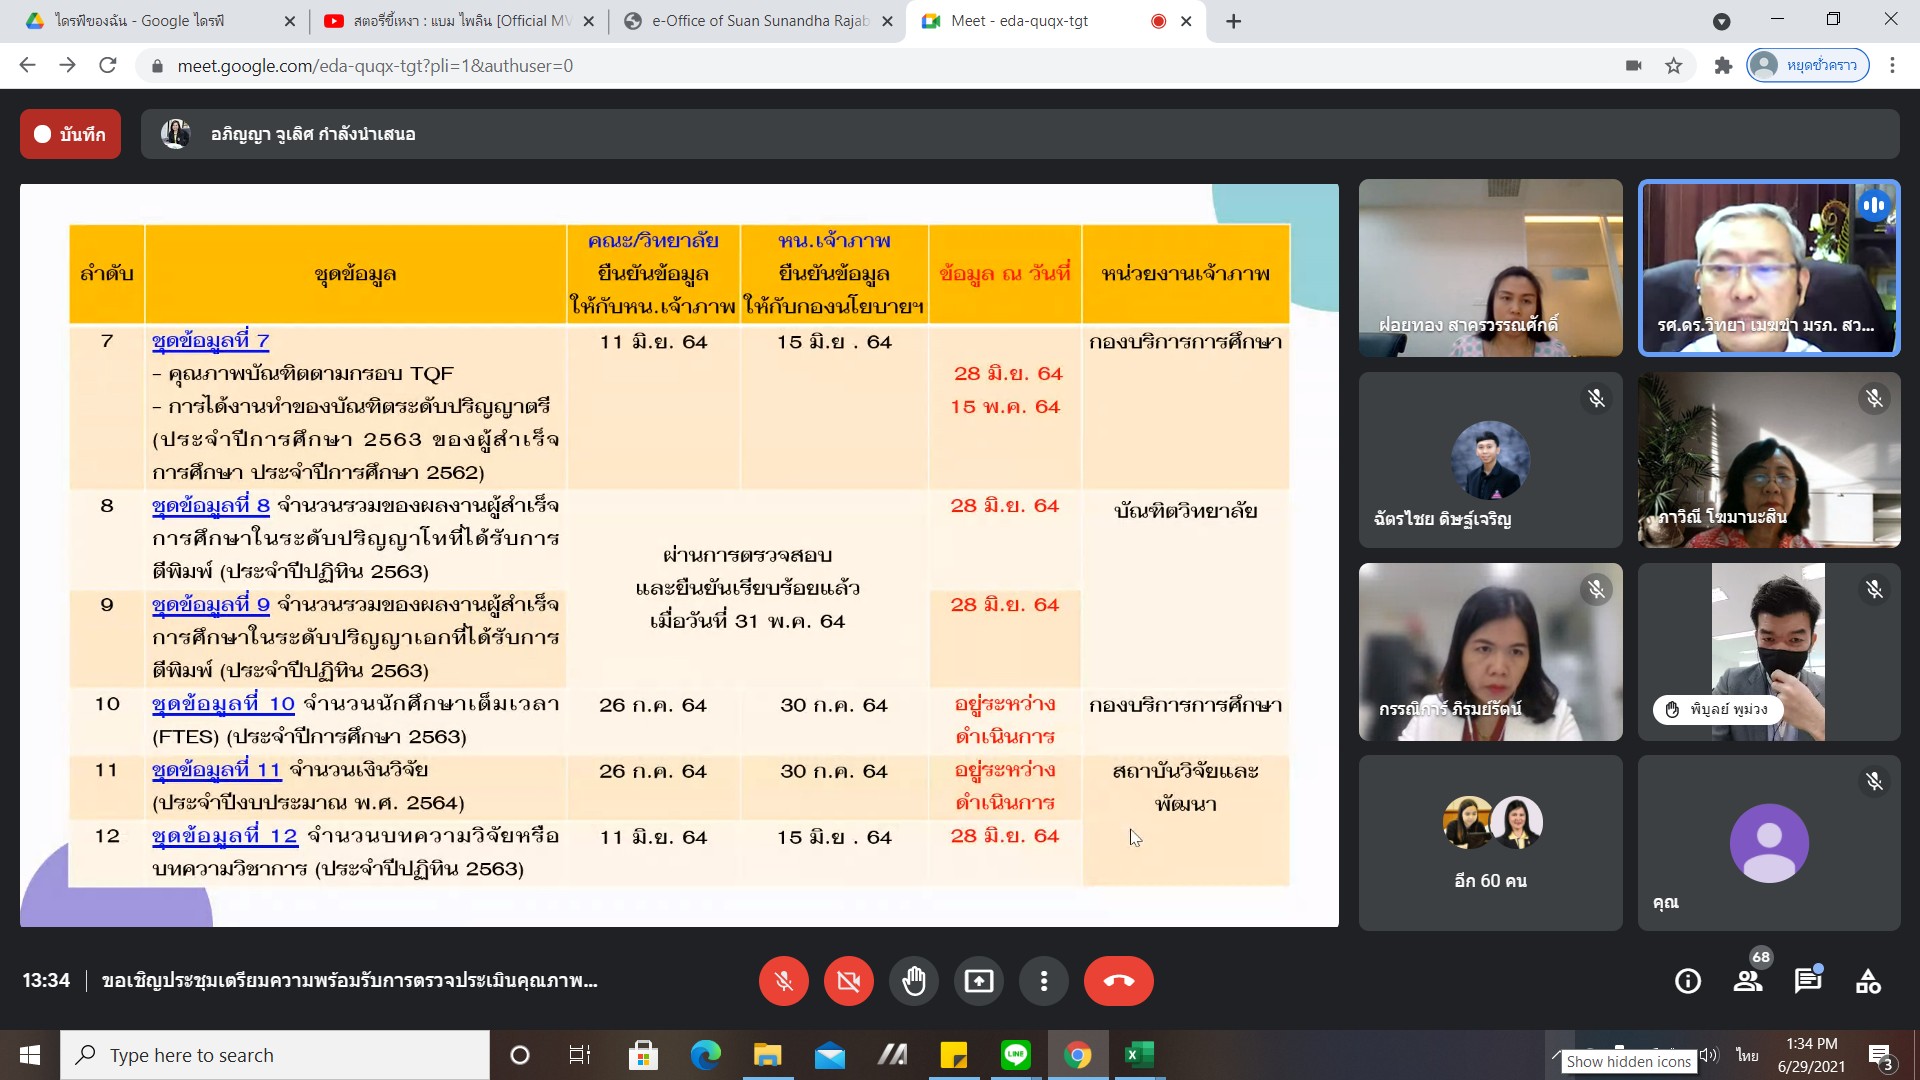The width and height of the screenshot is (1920, 1080).
Task: Unmute the microphone in Meet controls
Action: 783,981
